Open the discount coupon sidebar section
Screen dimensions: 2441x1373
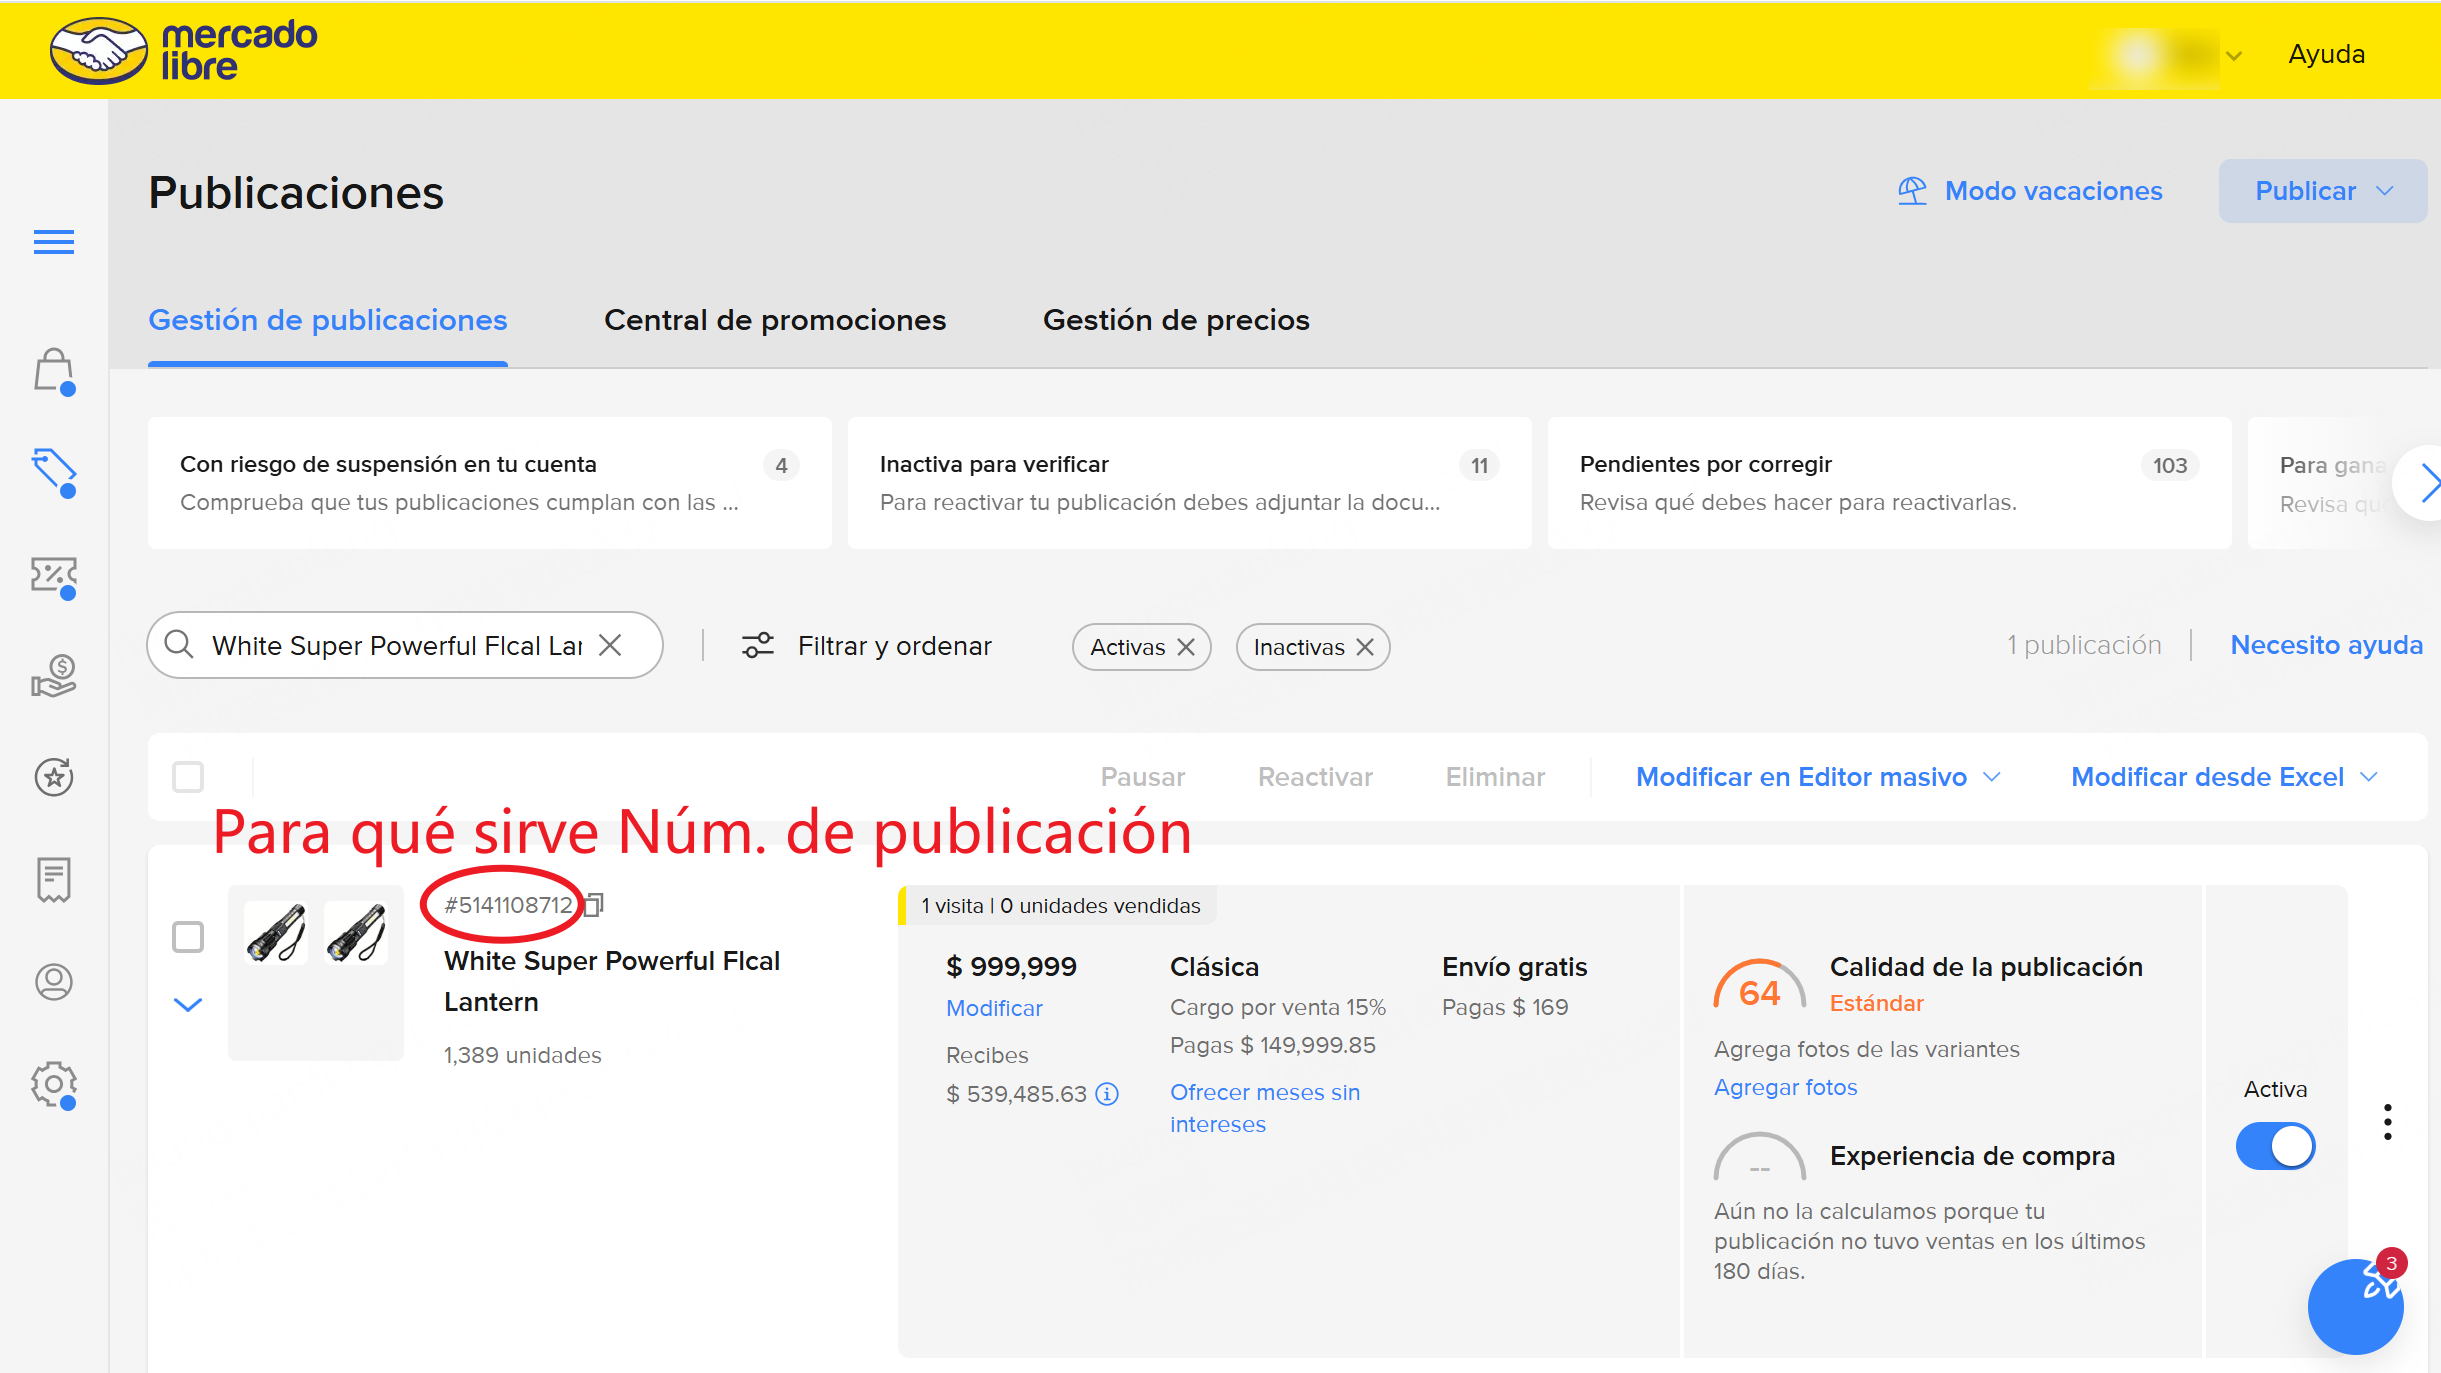click(x=54, y=577)
